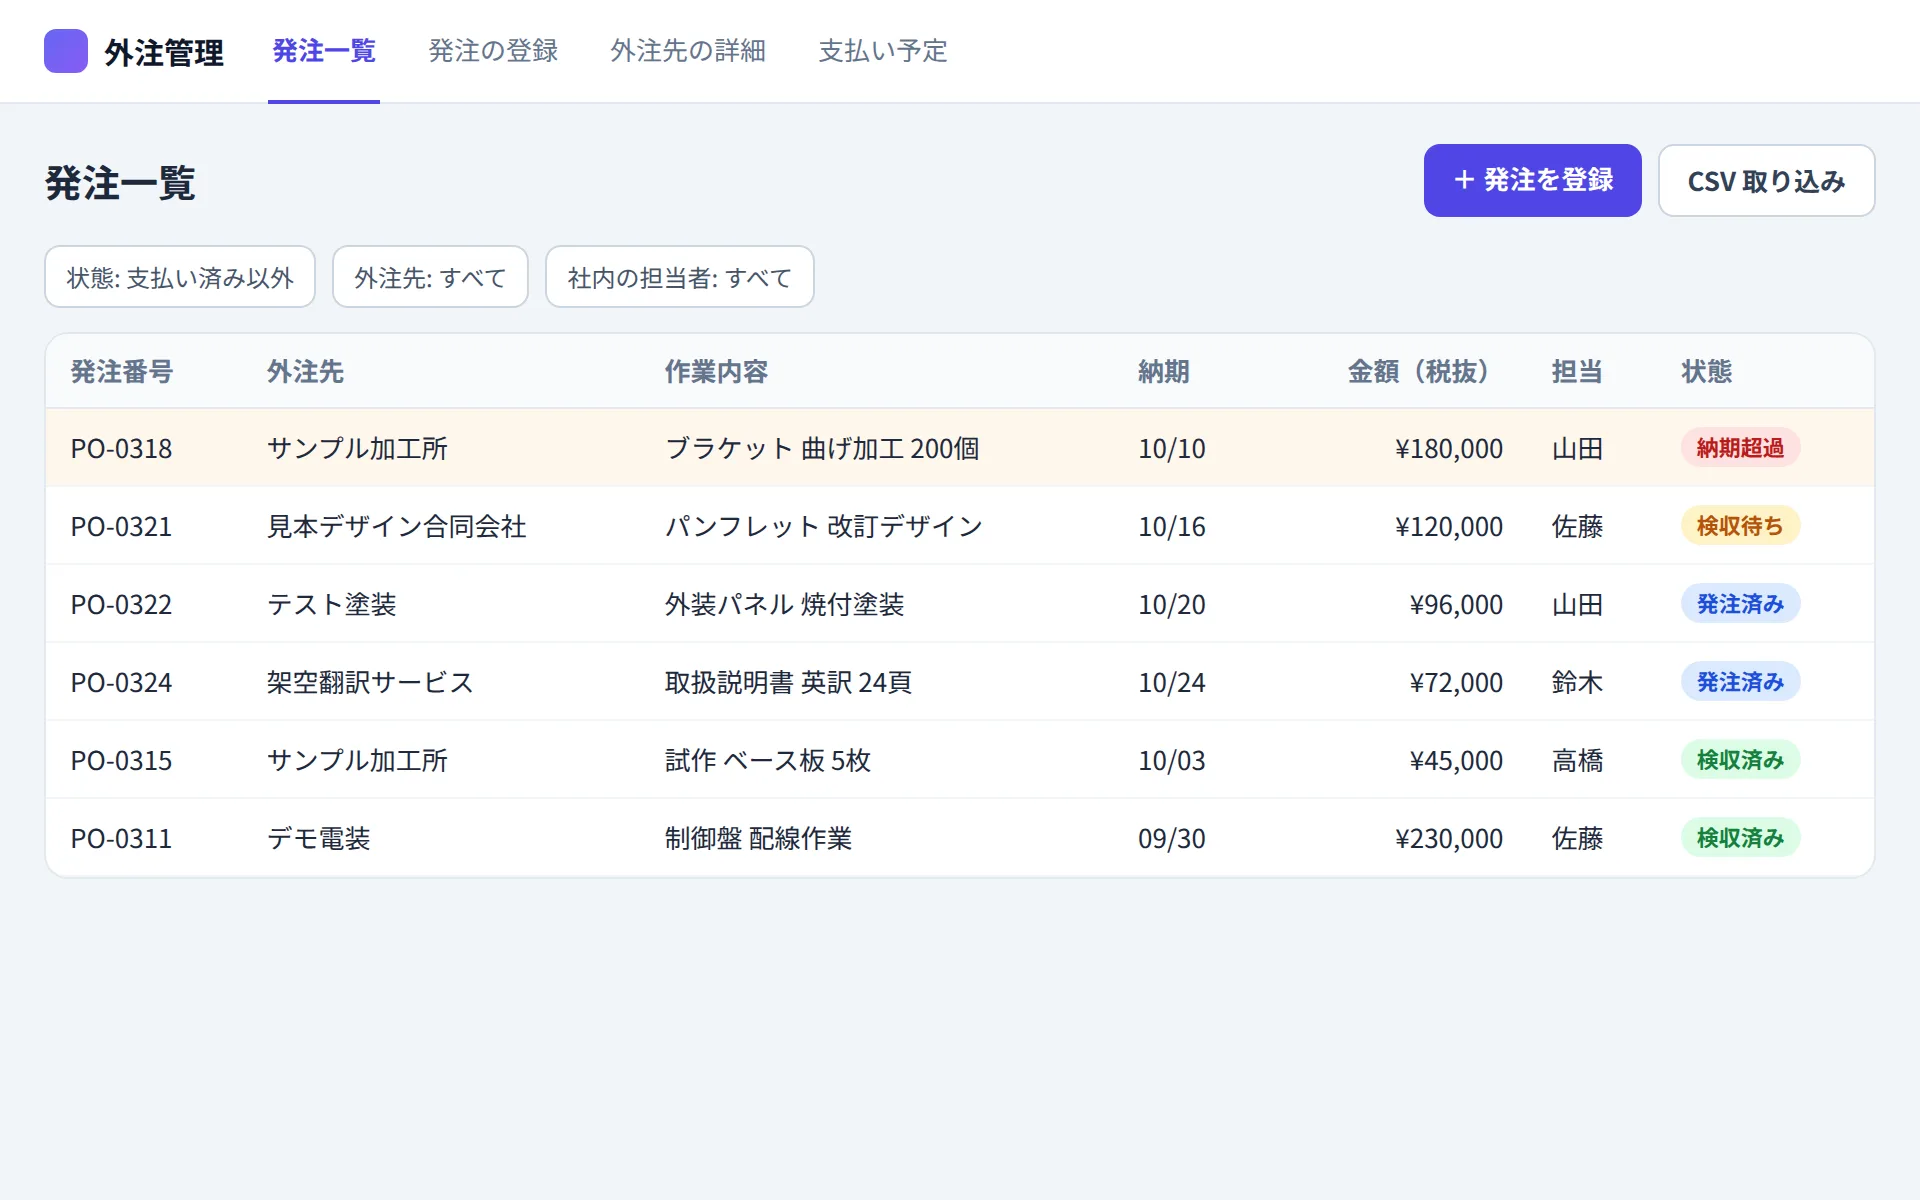Click vendor デモ電装

point(319,838)
